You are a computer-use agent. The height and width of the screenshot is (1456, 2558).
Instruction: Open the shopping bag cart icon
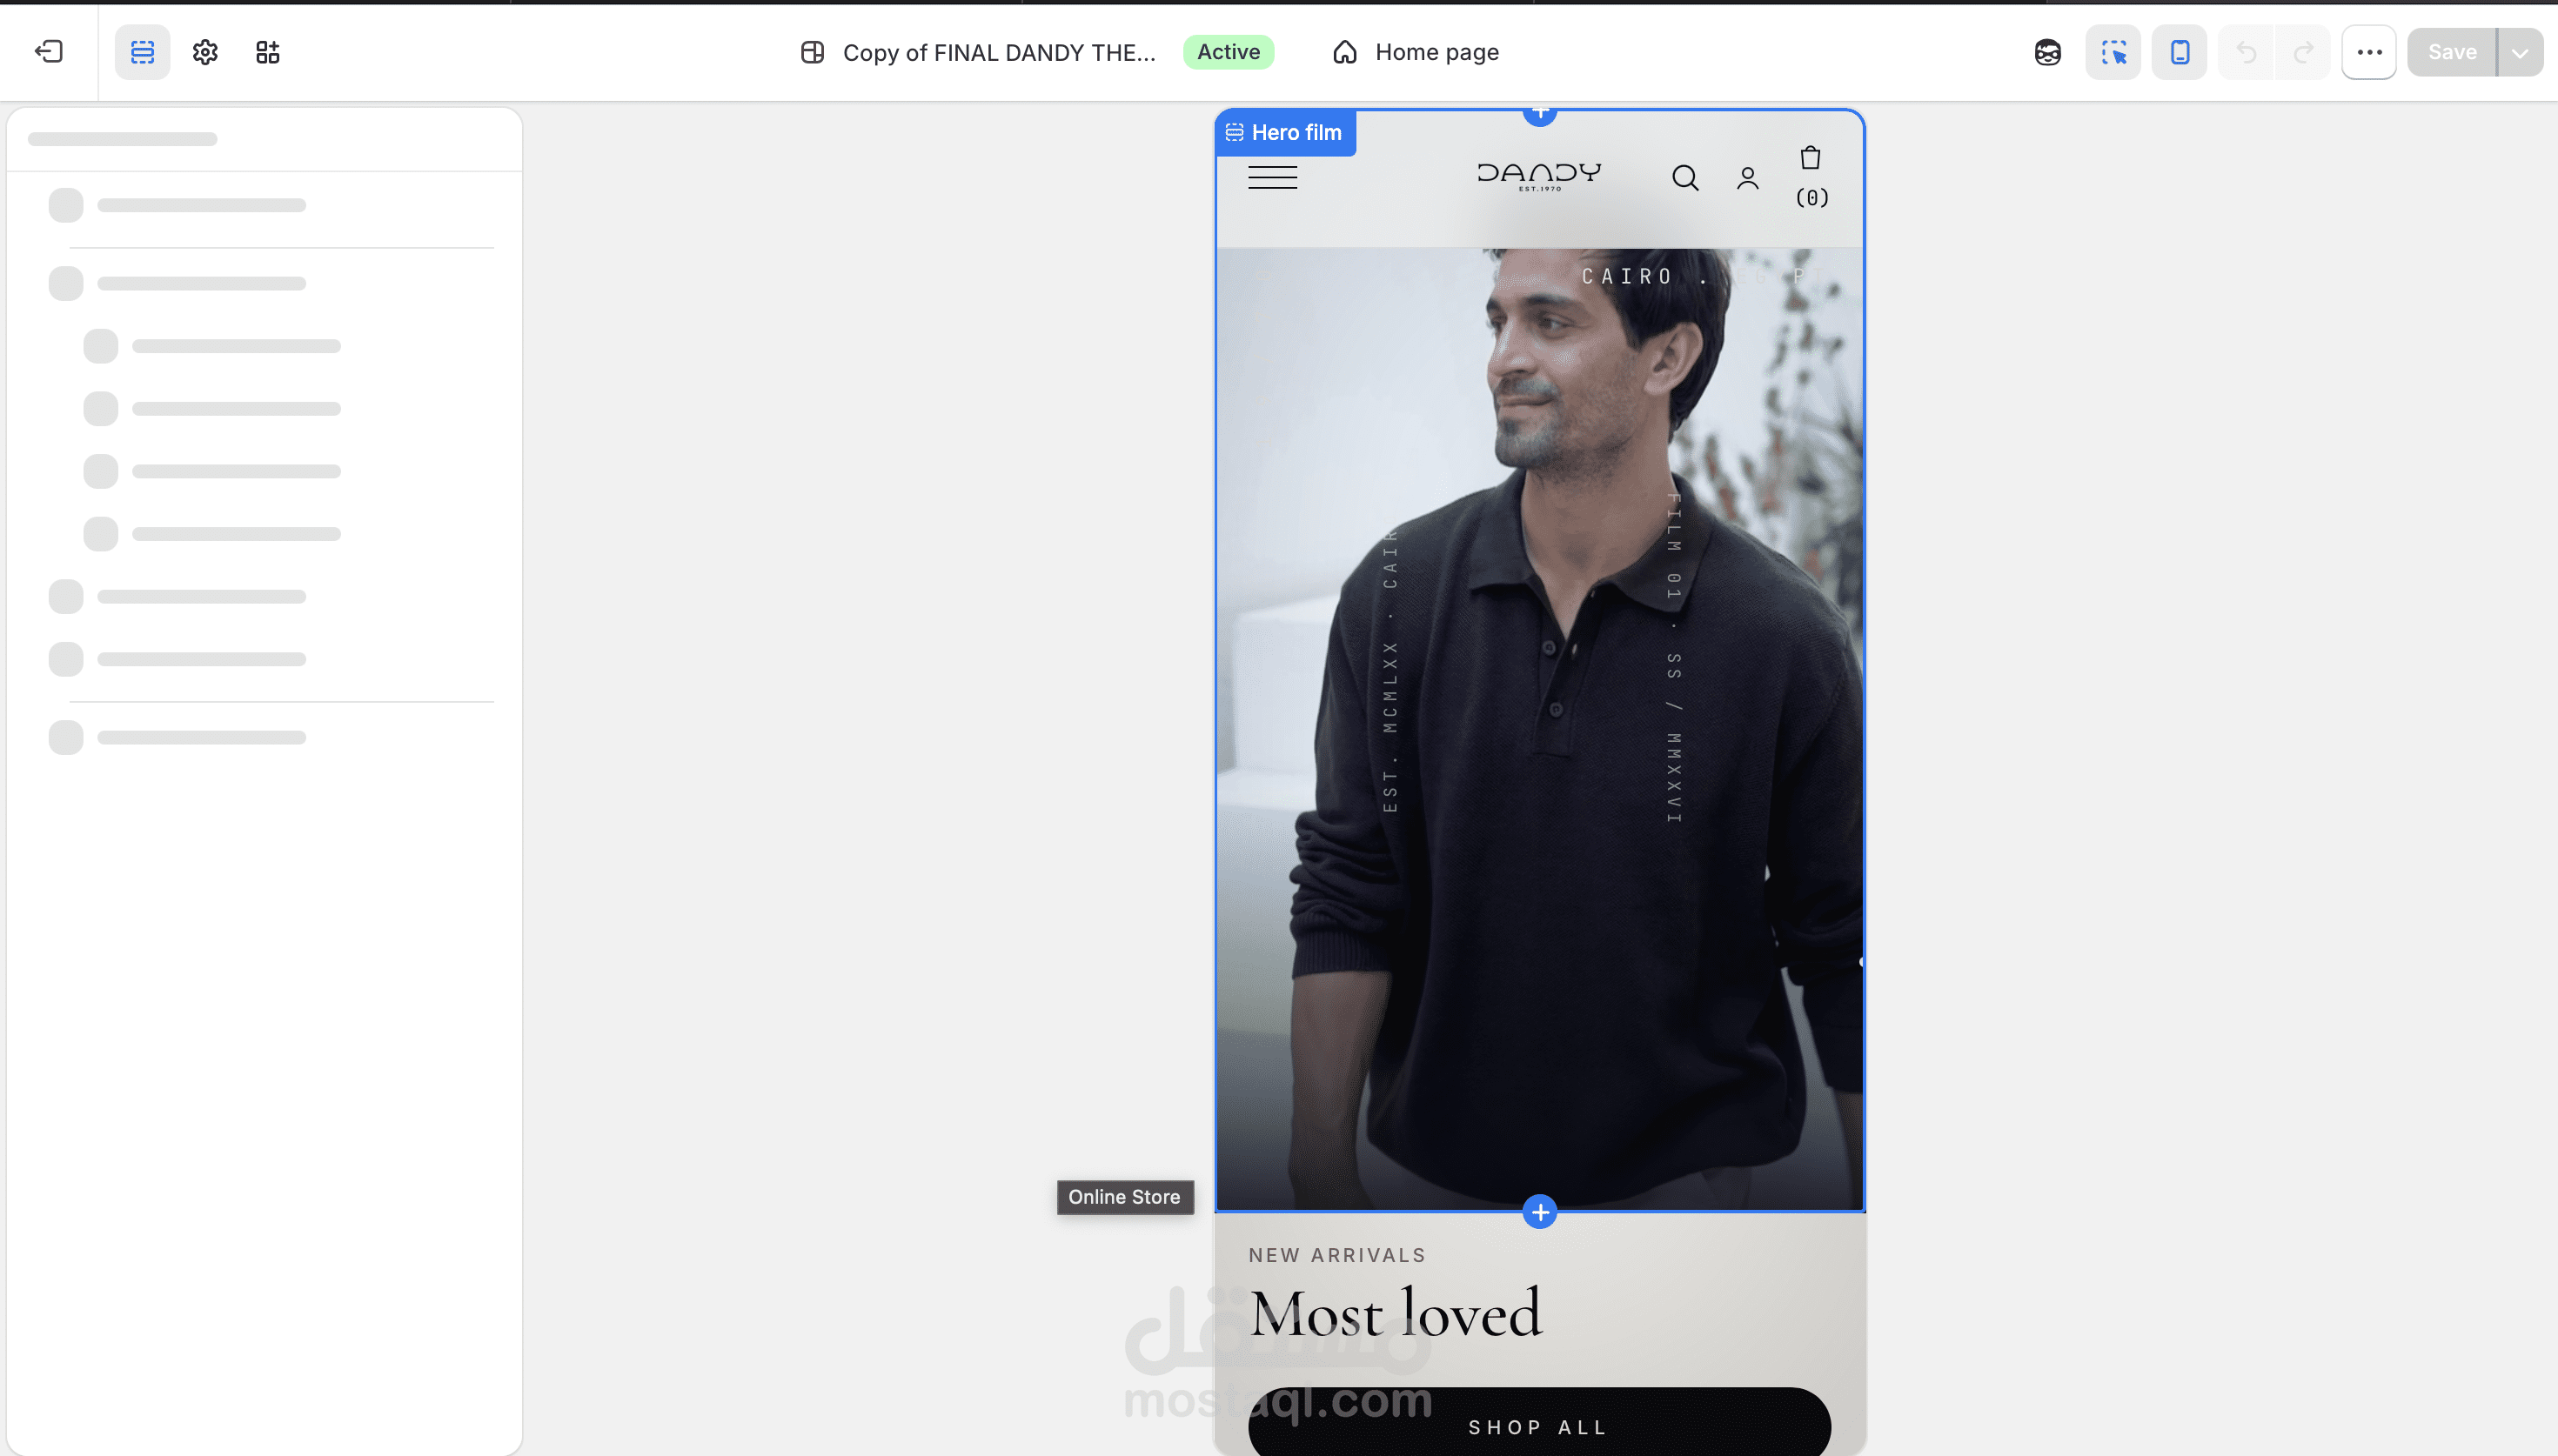pyautogui.click(x=1810, y=158)
